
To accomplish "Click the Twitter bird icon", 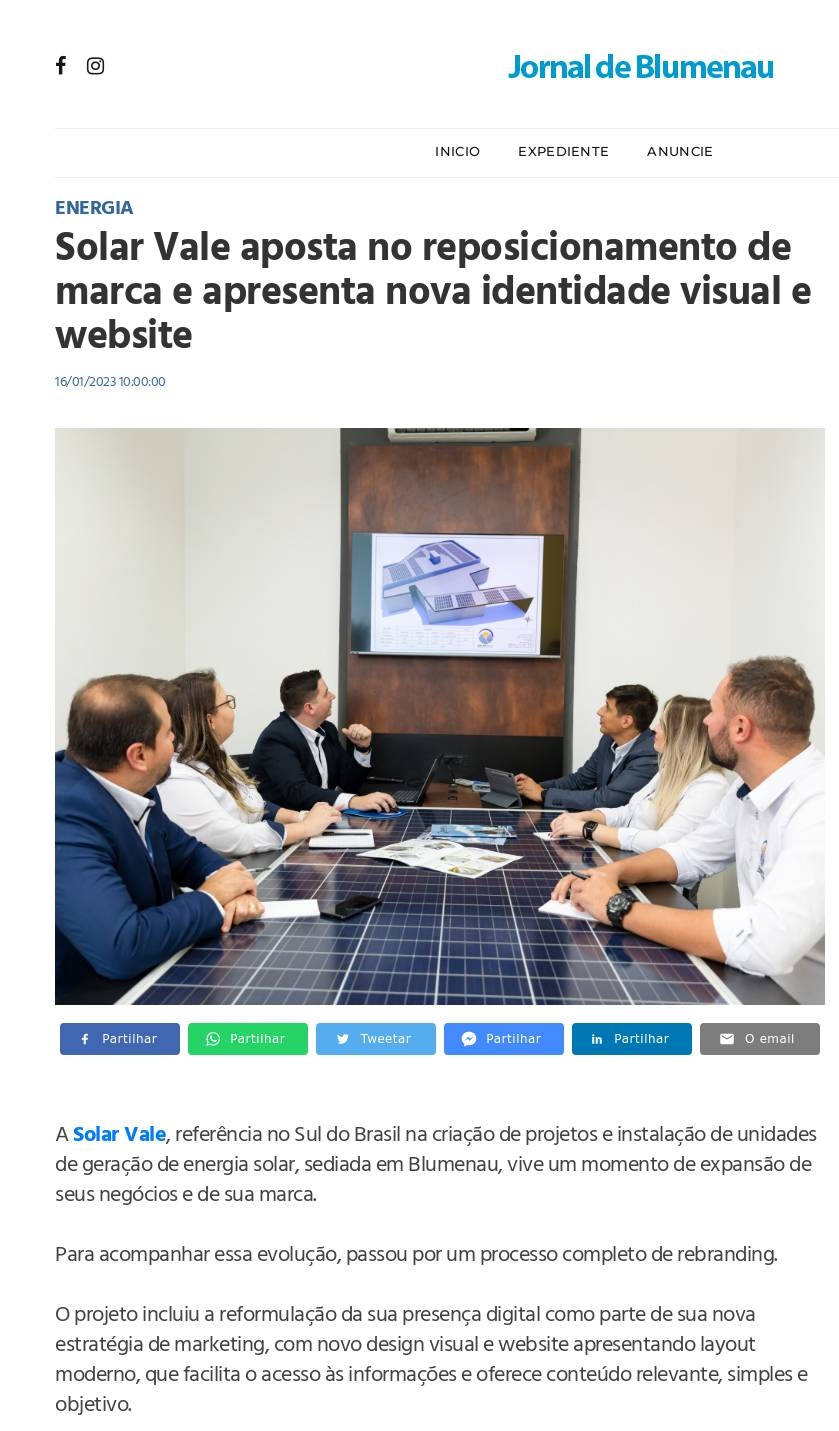I will 343,1039.
